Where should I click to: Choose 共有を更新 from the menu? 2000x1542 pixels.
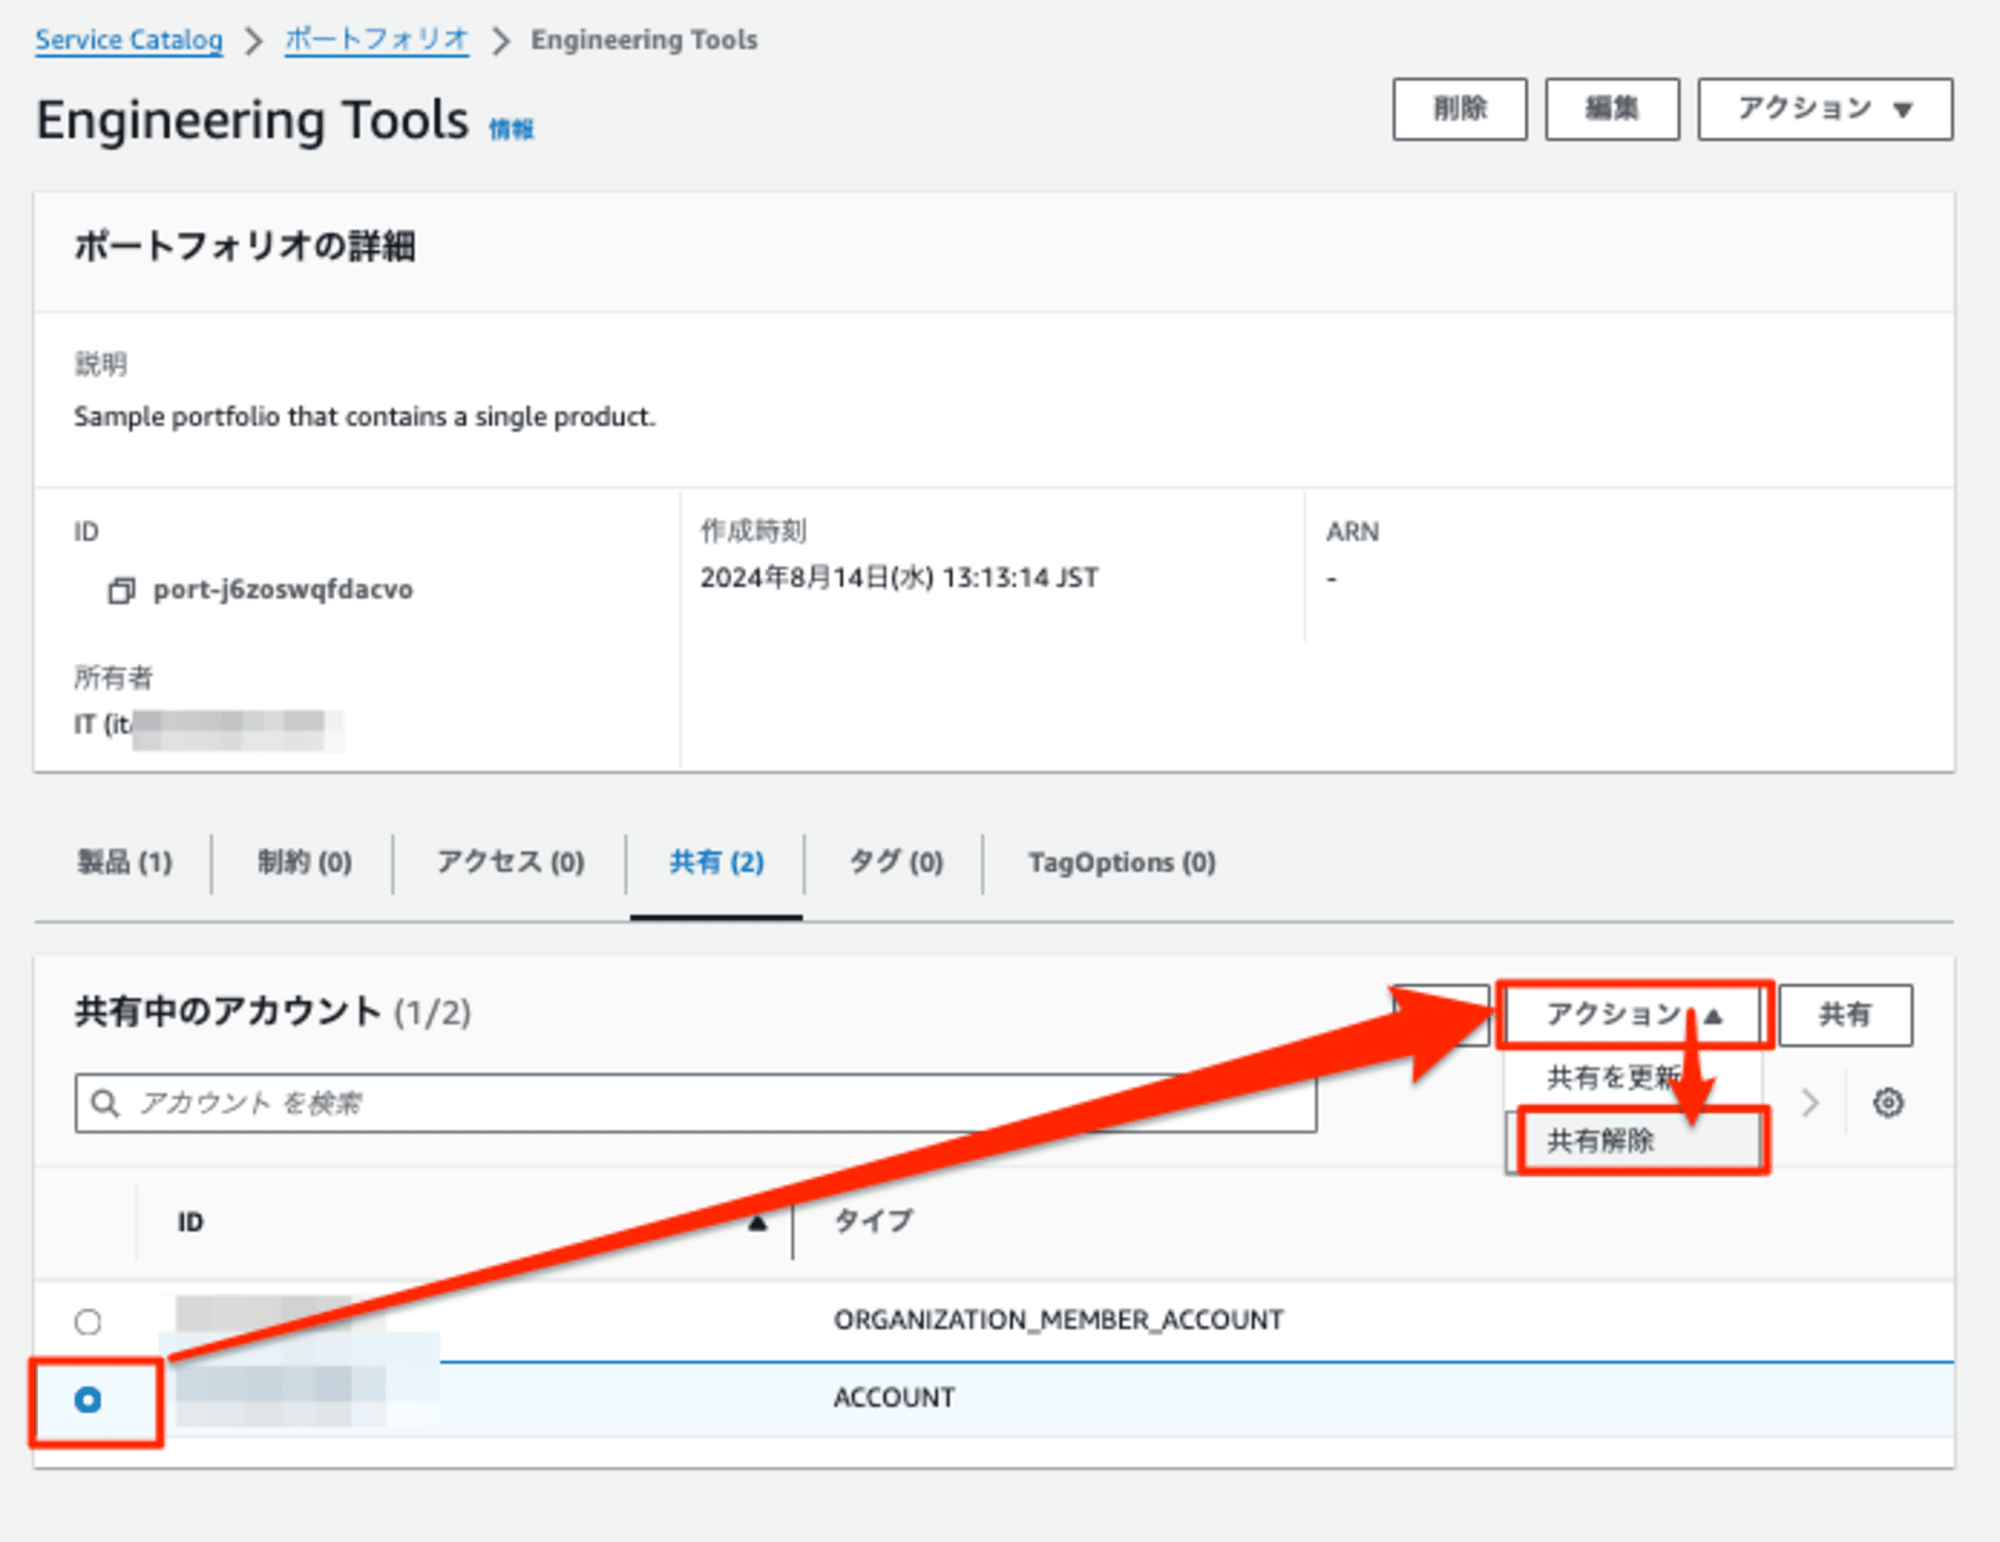click(x=1612, y=1077)
